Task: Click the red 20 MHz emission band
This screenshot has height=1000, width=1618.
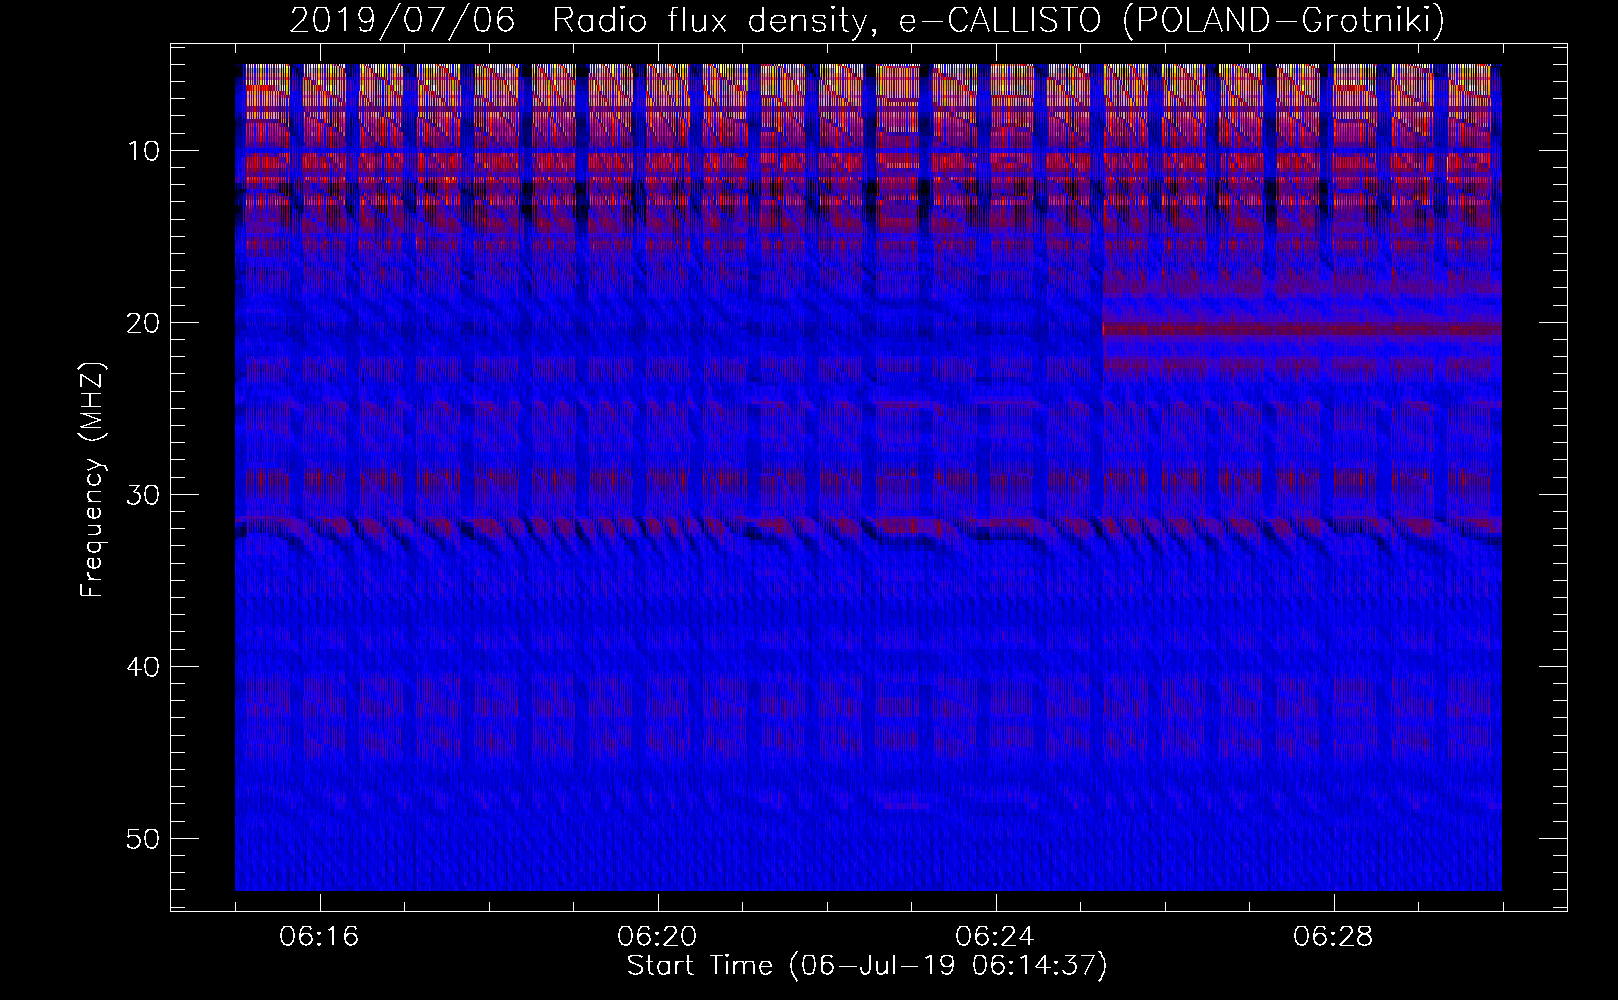Action: click(1302, 329)
